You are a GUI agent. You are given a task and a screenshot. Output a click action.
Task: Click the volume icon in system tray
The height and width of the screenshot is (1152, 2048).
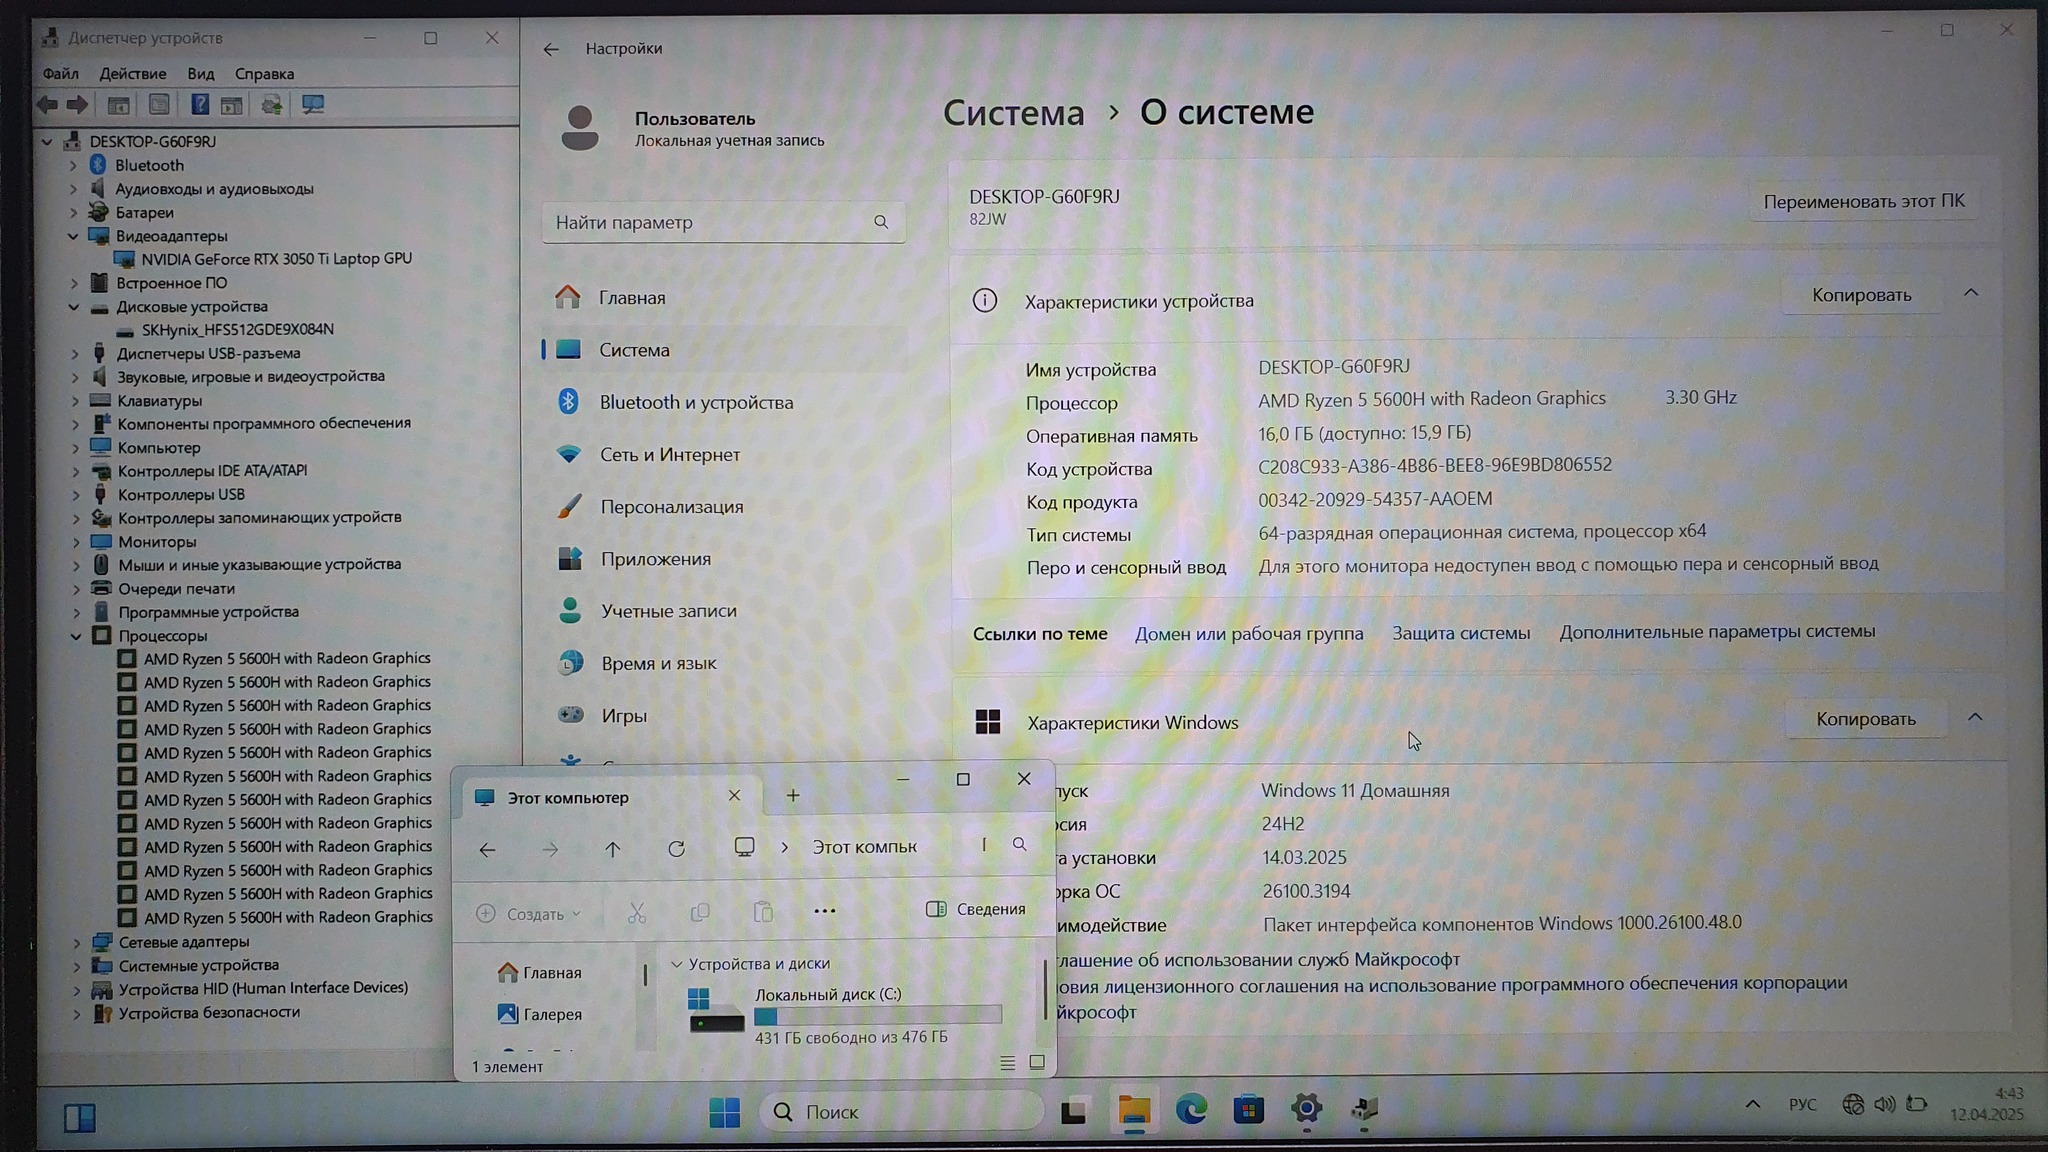pyautogui.click(x=1884, y=1105)
